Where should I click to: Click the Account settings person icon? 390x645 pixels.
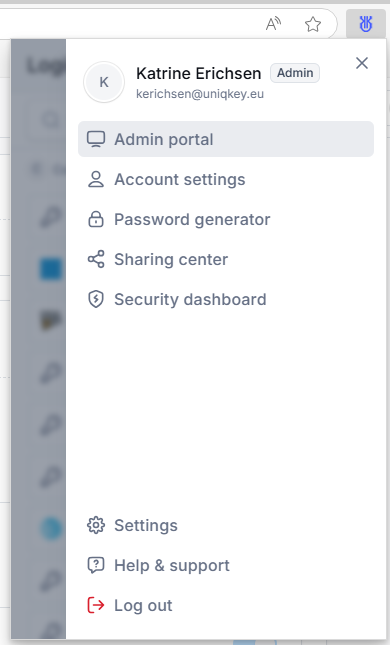(x=96, y=179)
